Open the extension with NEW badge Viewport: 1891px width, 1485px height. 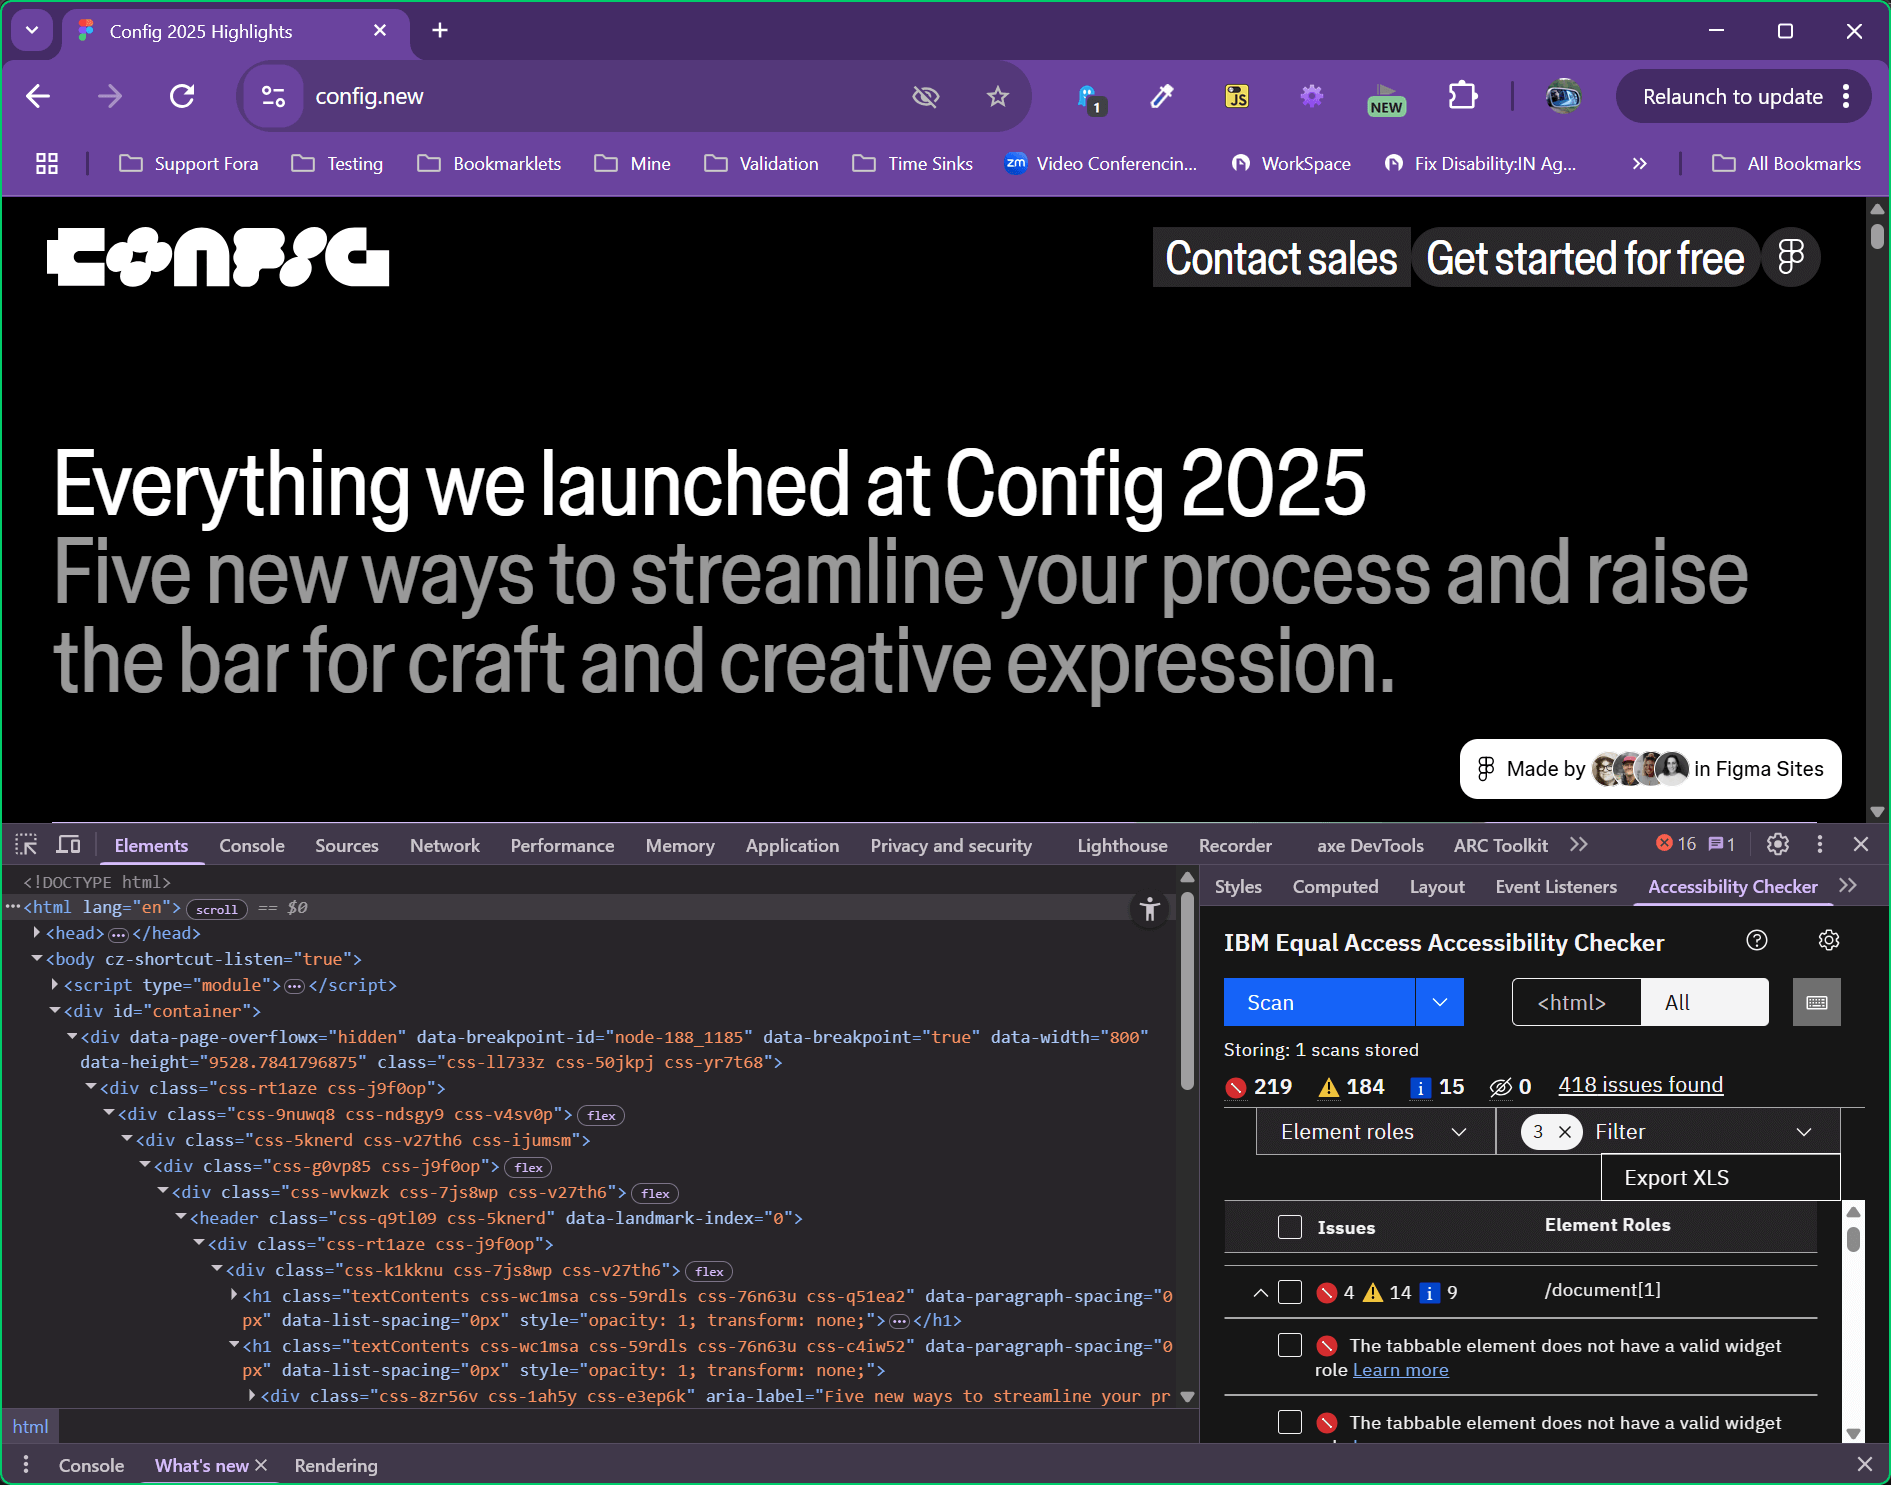point(1386,98)
